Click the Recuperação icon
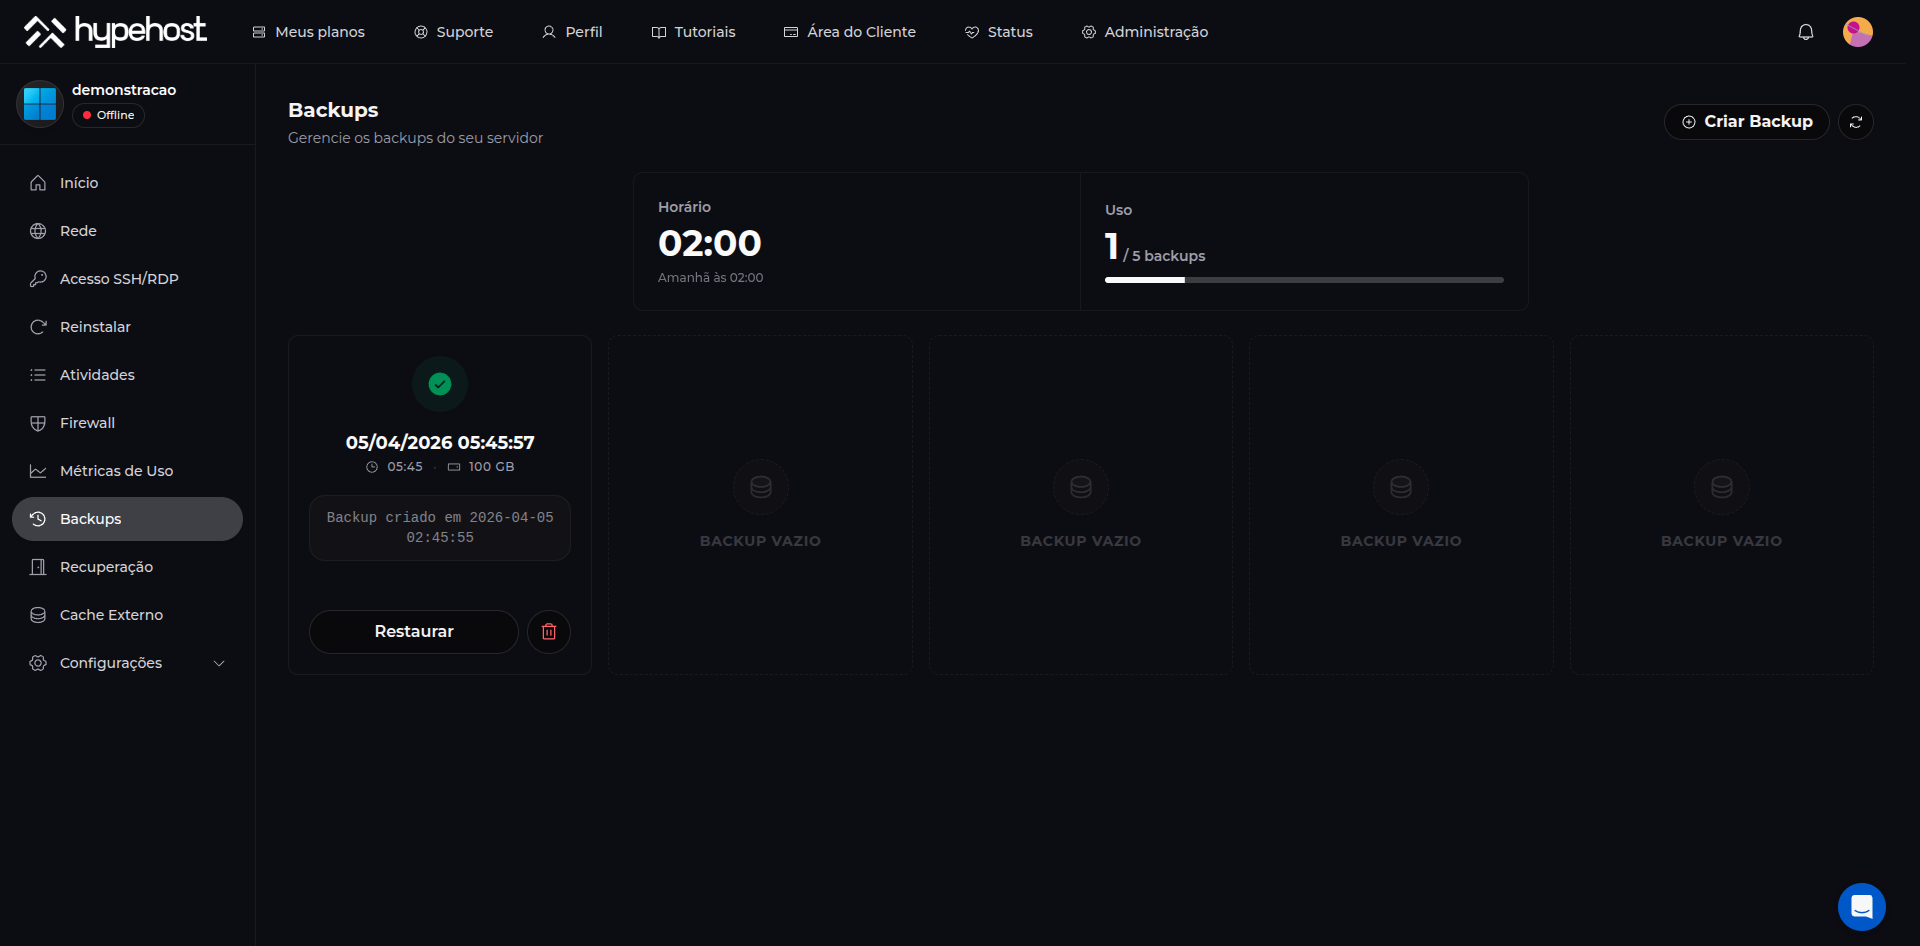Screen dimensions: 1920x946 click(x=38, y=567)
